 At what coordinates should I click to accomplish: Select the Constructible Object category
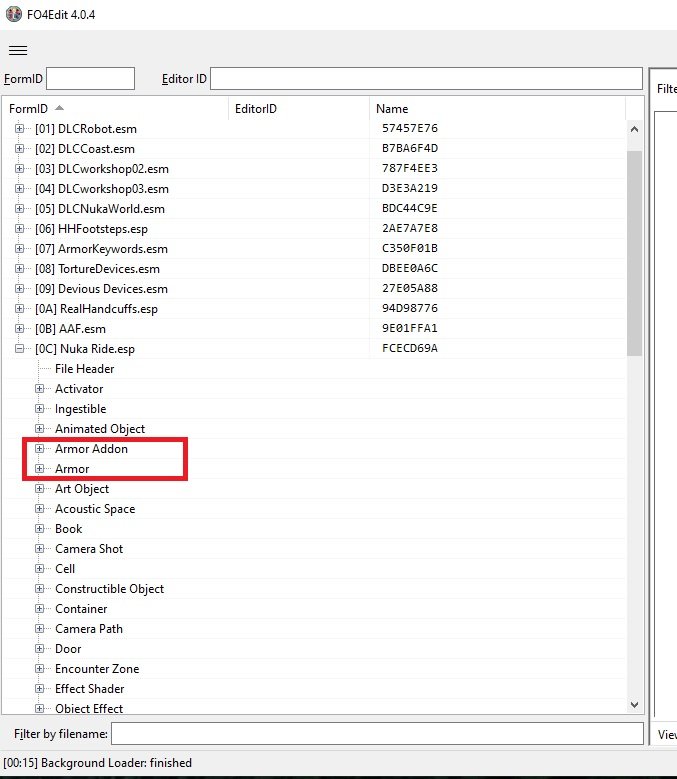pyautogui.click(x=109, y=589)
